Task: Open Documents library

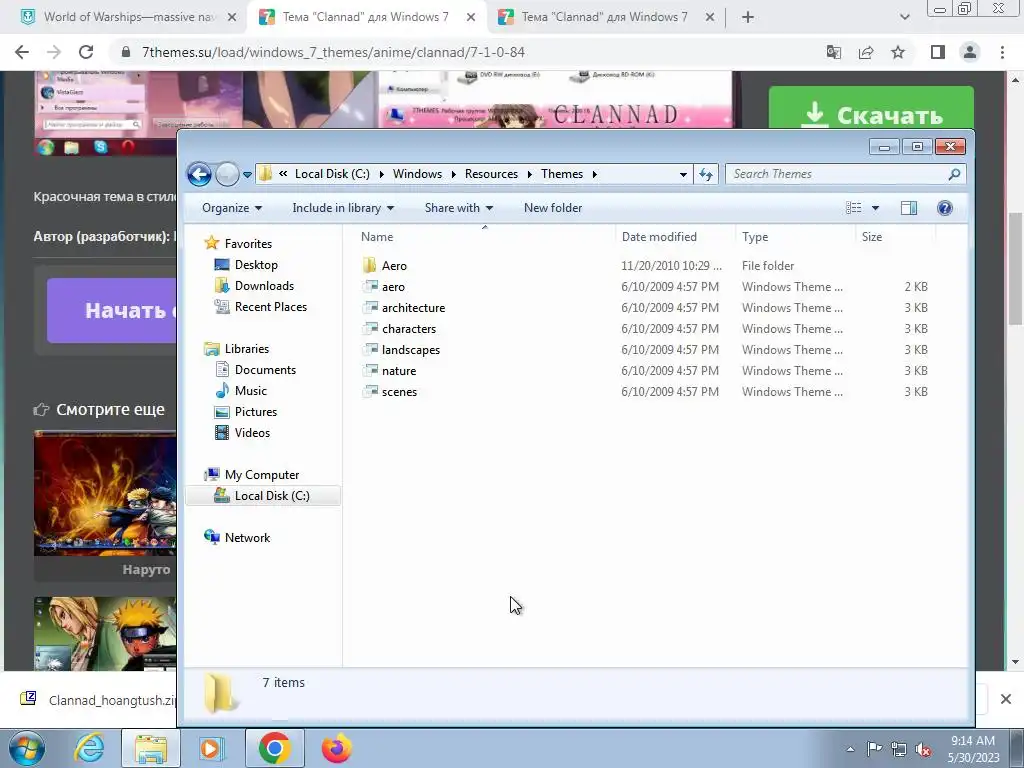Action: point(265,370)
